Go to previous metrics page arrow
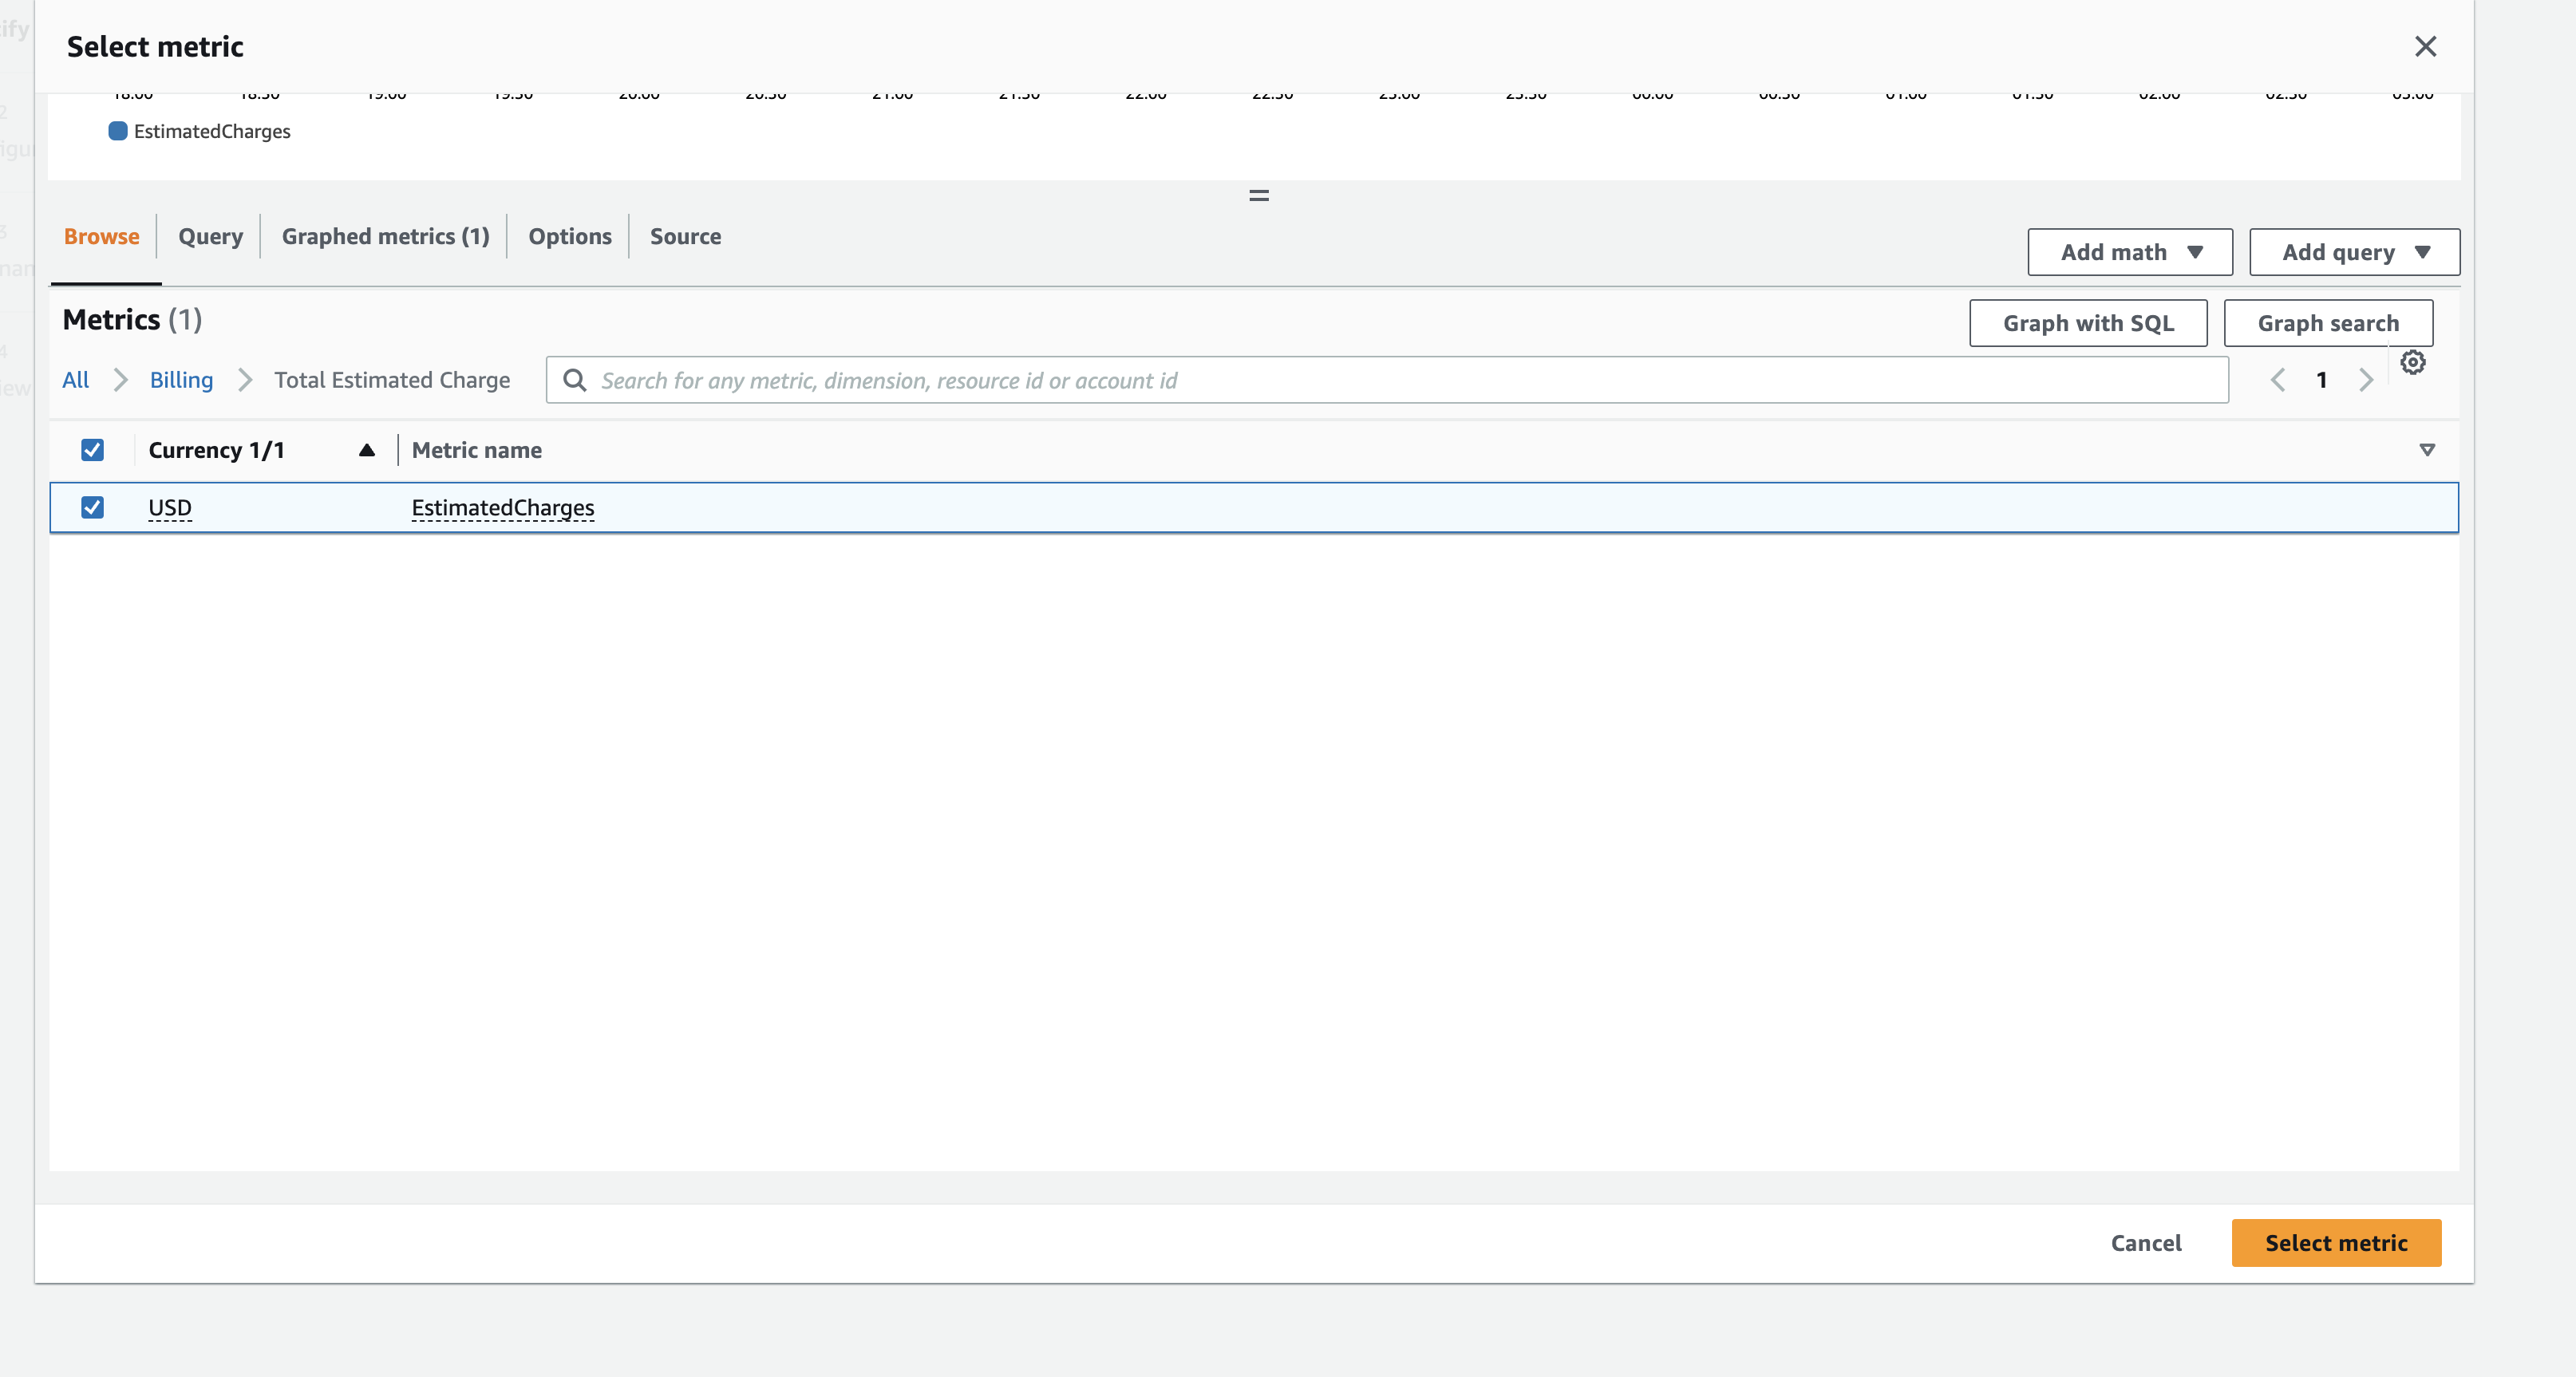2576x1377 pixels. pyautogui.click(x=2277, y=380)
